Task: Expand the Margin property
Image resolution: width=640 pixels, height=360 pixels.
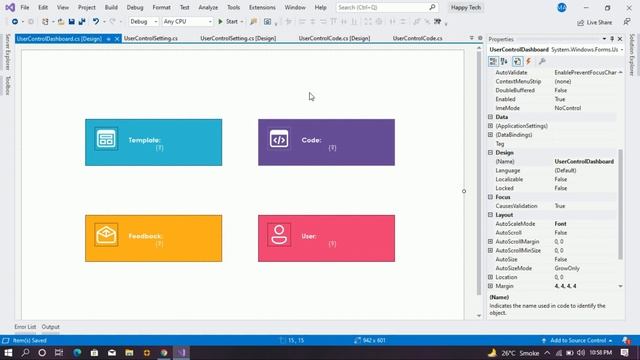Action: (x=491, y=286)
